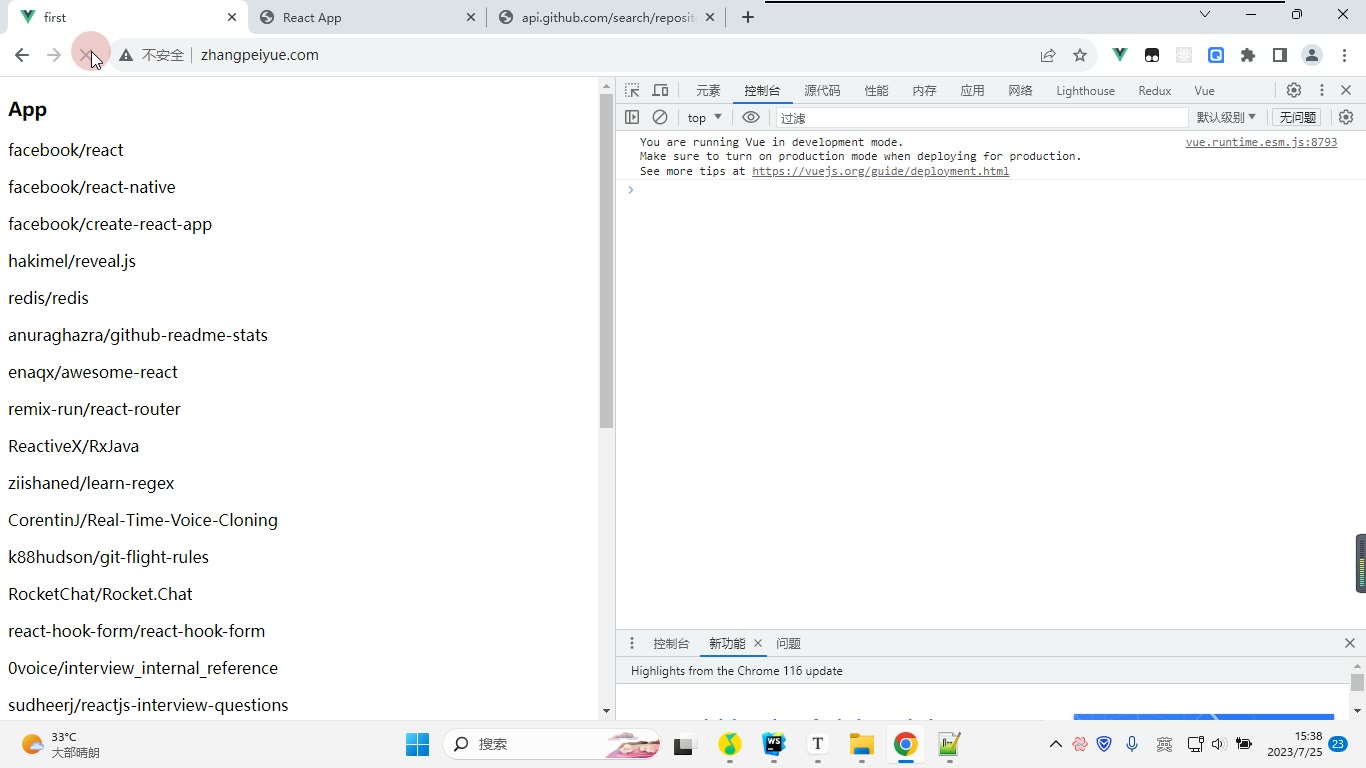This screenshot has height=768, width=1366.
Task: Select the inspect element picker icon
Action: click(632, 90)
